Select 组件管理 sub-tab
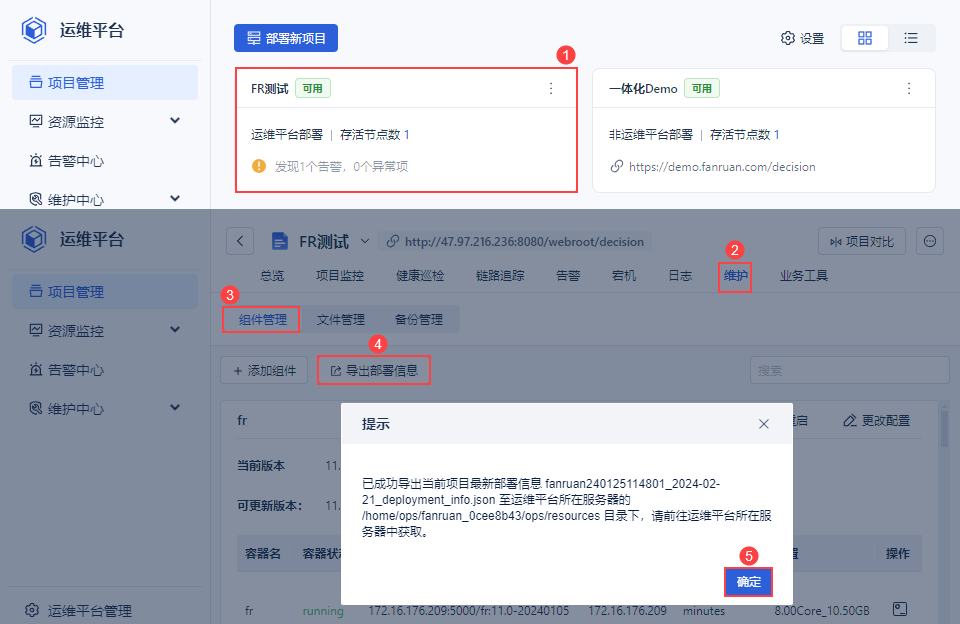The image size is (960, 624). pyautogui.click(x=262, y=320)
